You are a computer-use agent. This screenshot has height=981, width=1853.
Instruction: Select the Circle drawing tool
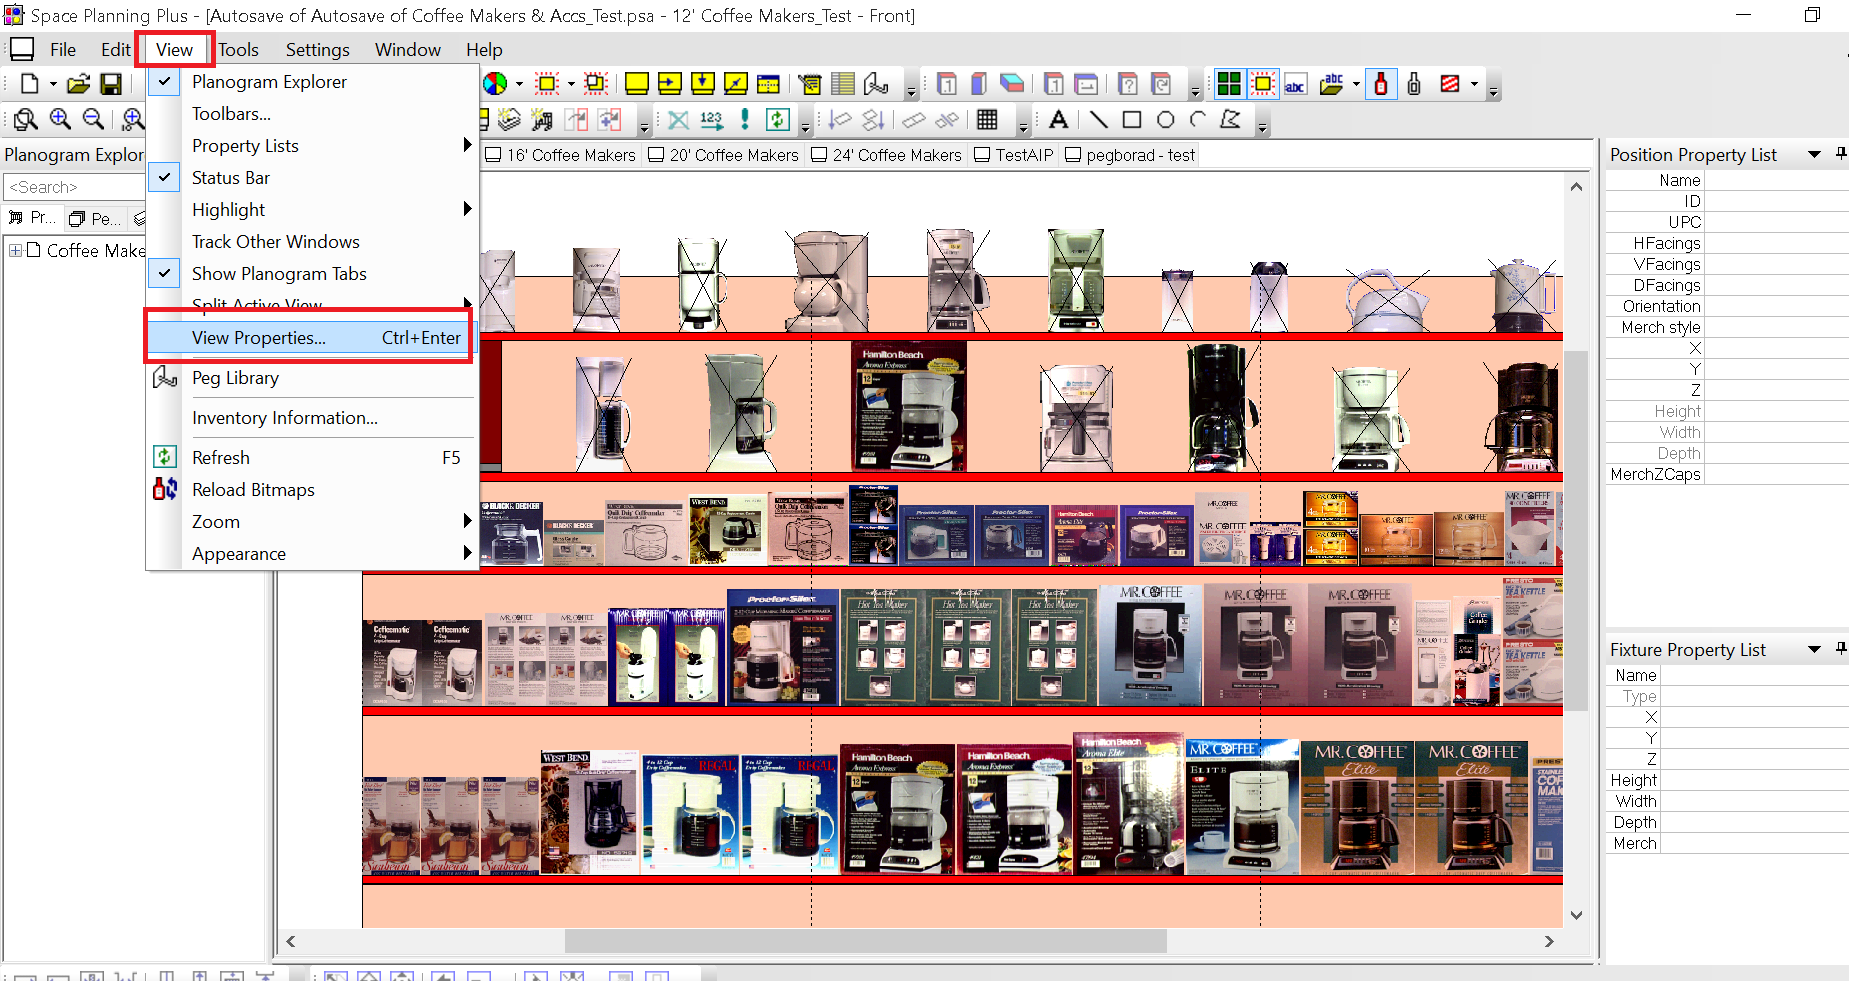pyautogui.click(x=1165, y=120)
